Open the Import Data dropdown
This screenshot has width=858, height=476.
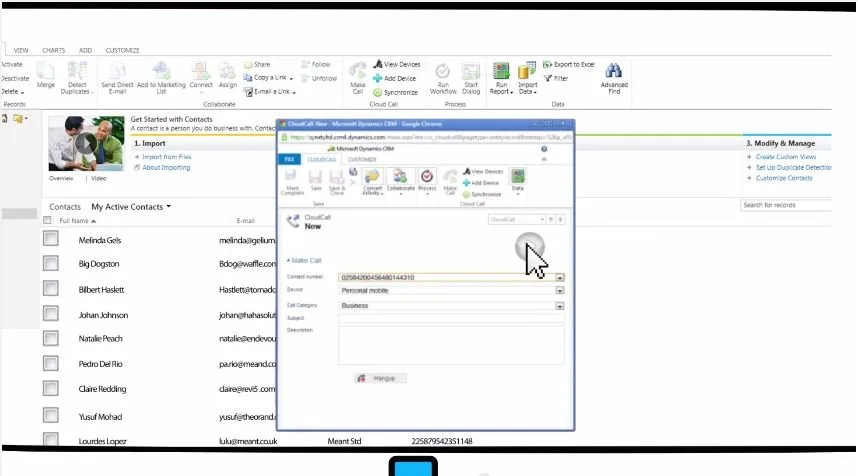tap(527, 78)
